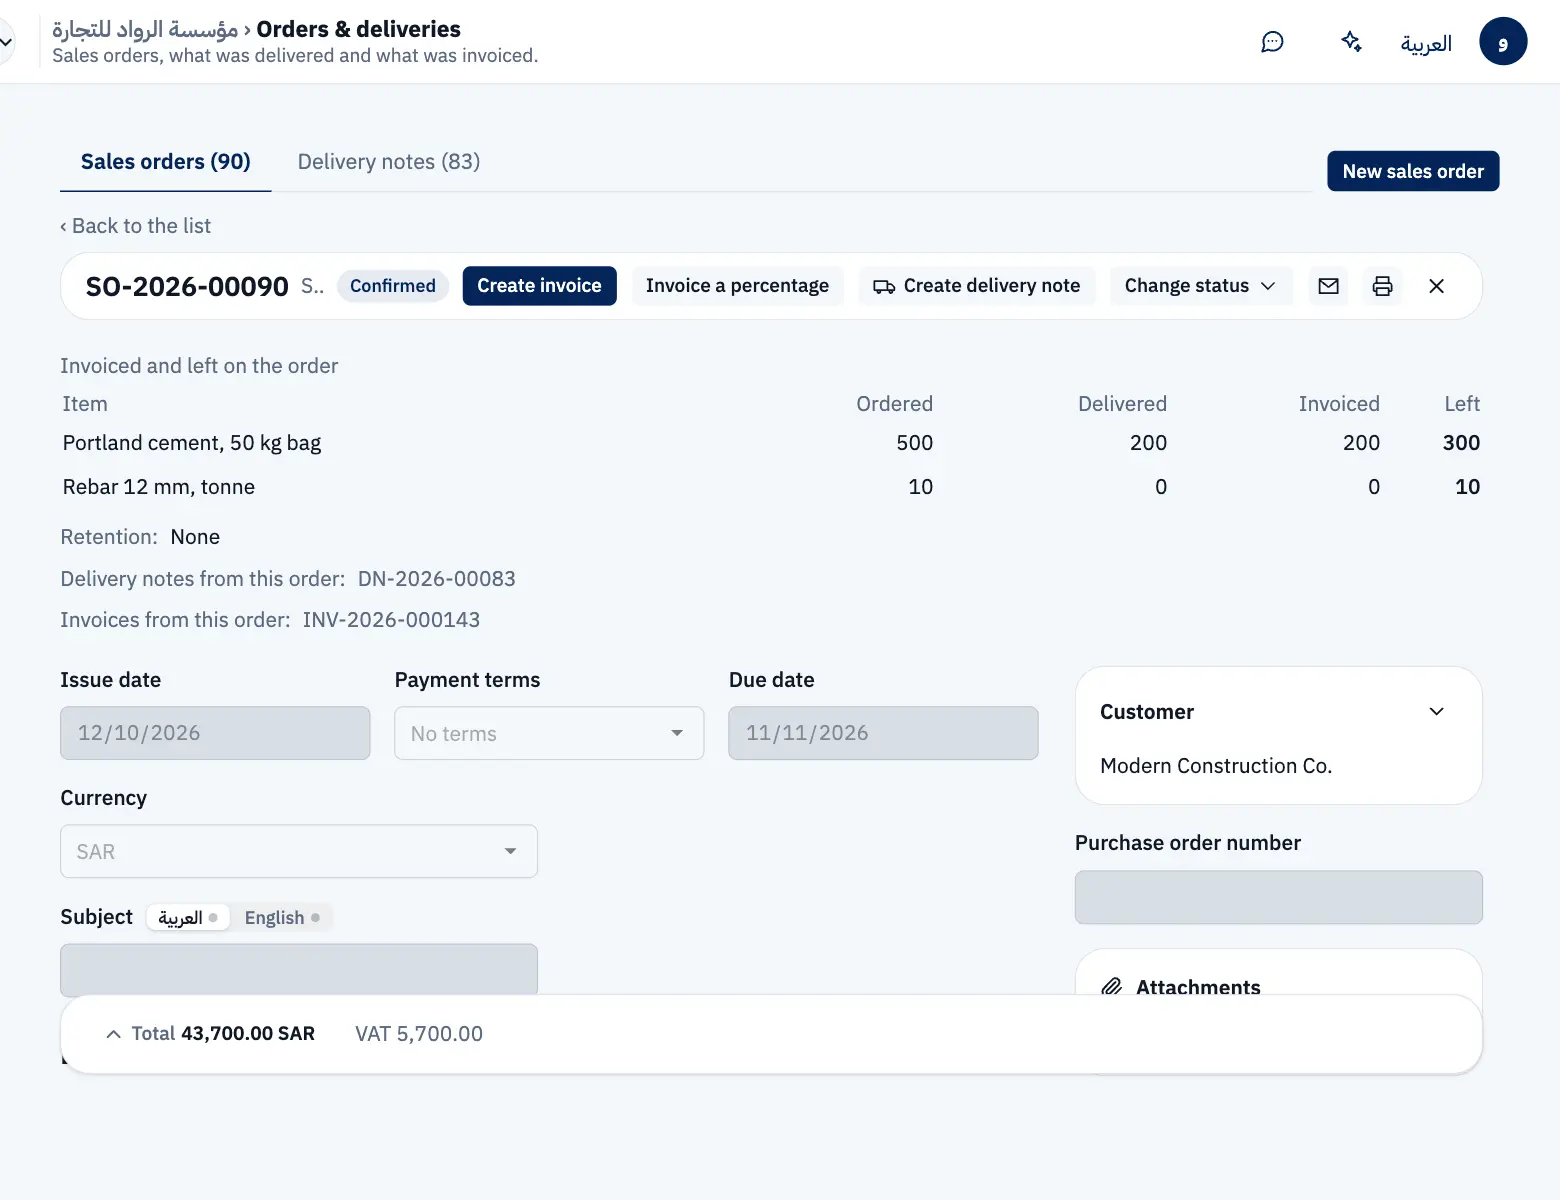This screenshot has width=1560, height=1200.
Task: Print the sales order
Action: click(x=1382, y=286)
